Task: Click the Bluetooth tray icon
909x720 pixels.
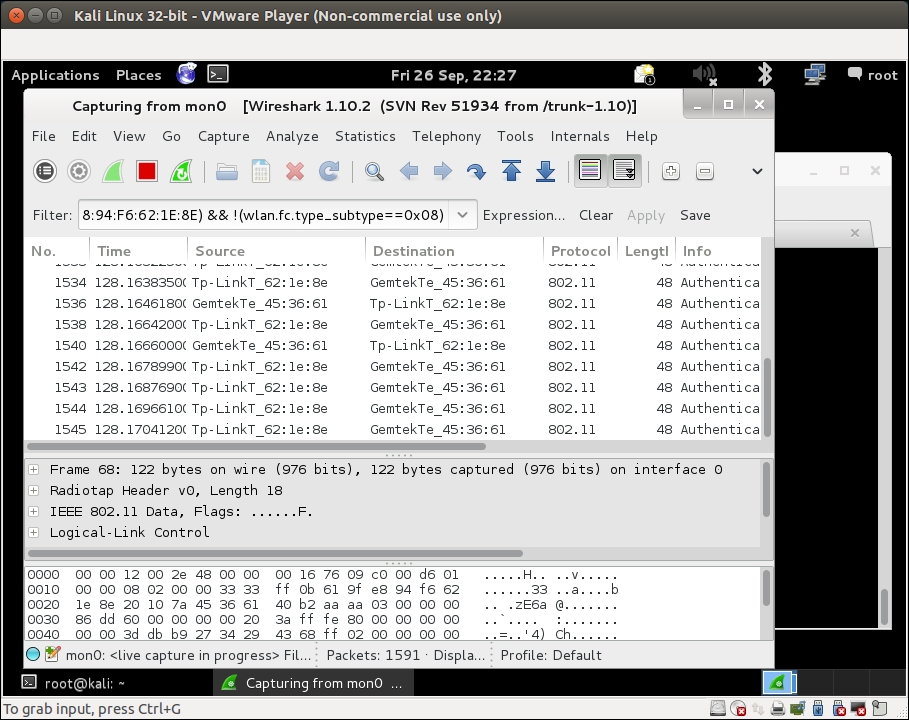Action: (765, 74)
